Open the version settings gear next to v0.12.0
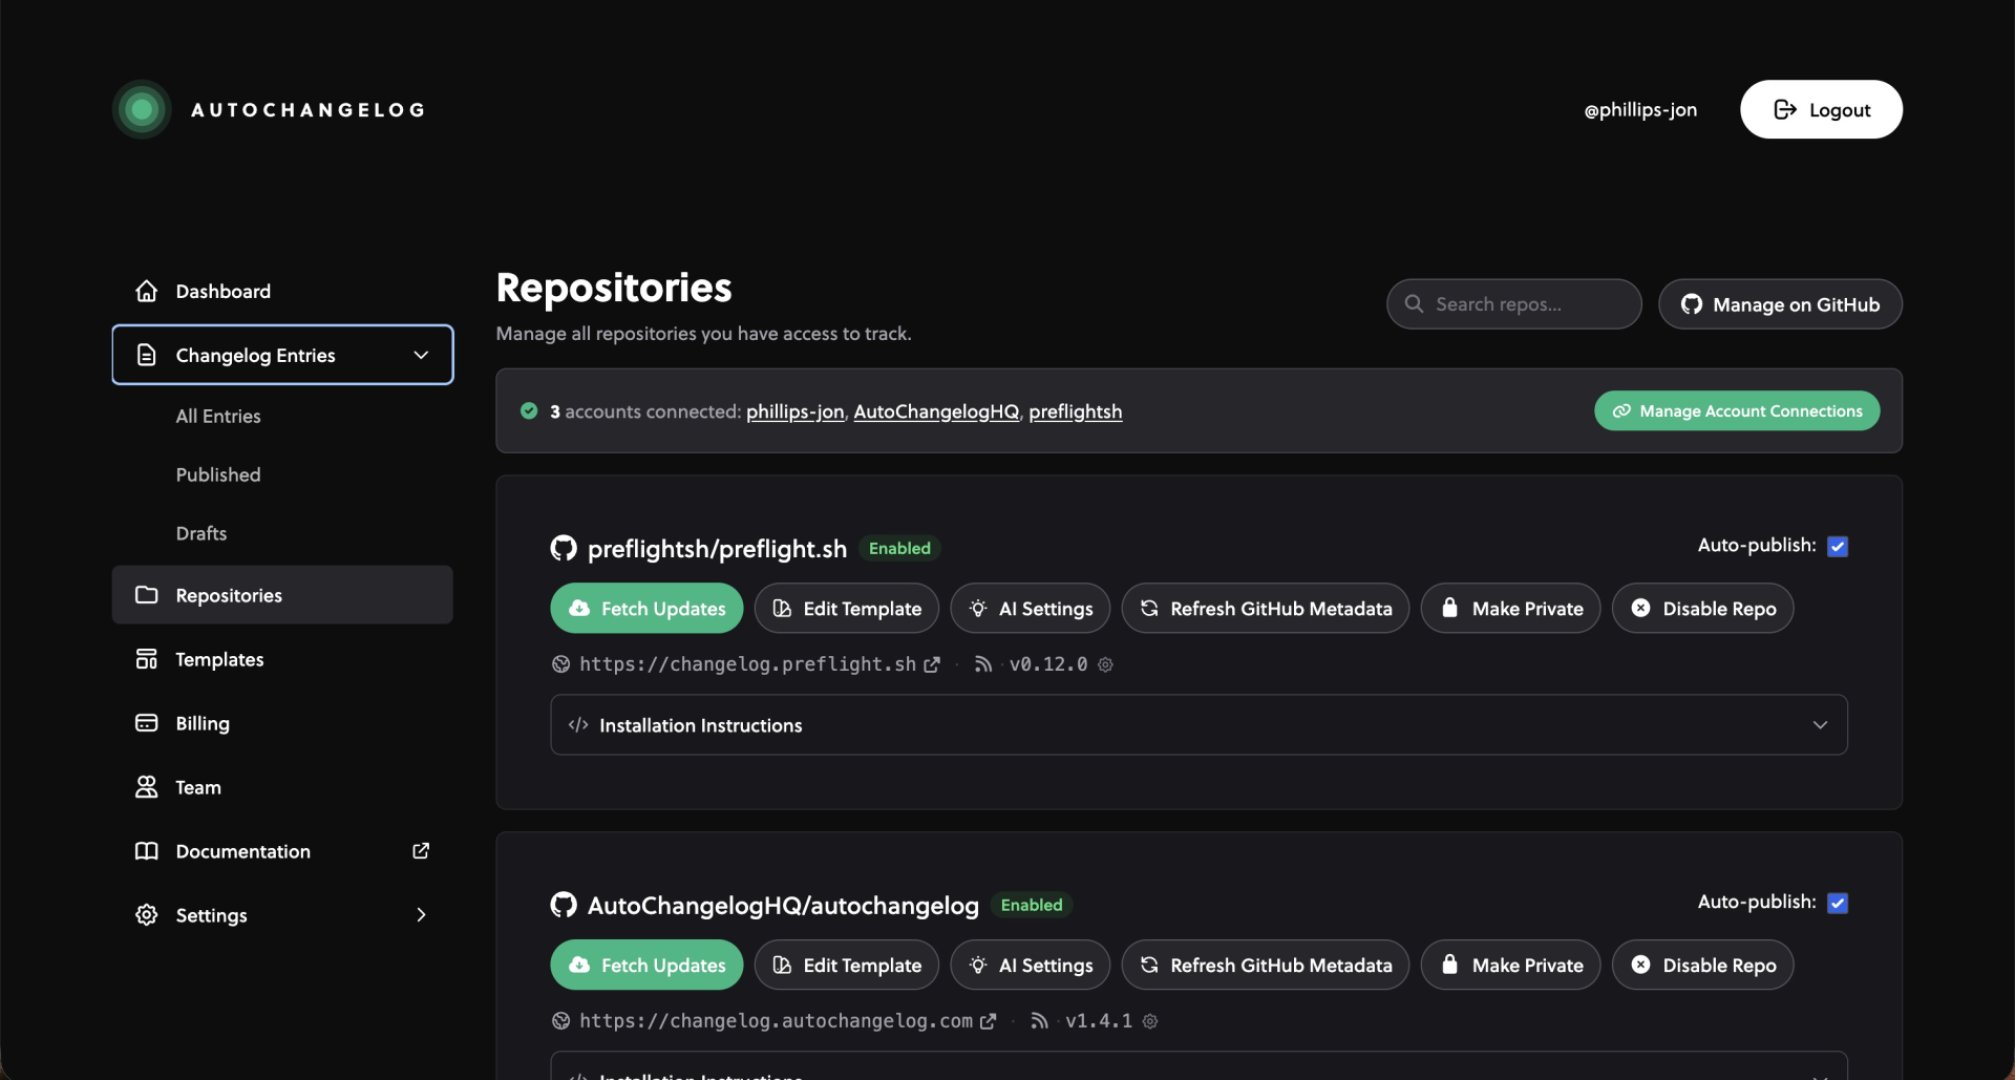 (x=1105, y=664)
